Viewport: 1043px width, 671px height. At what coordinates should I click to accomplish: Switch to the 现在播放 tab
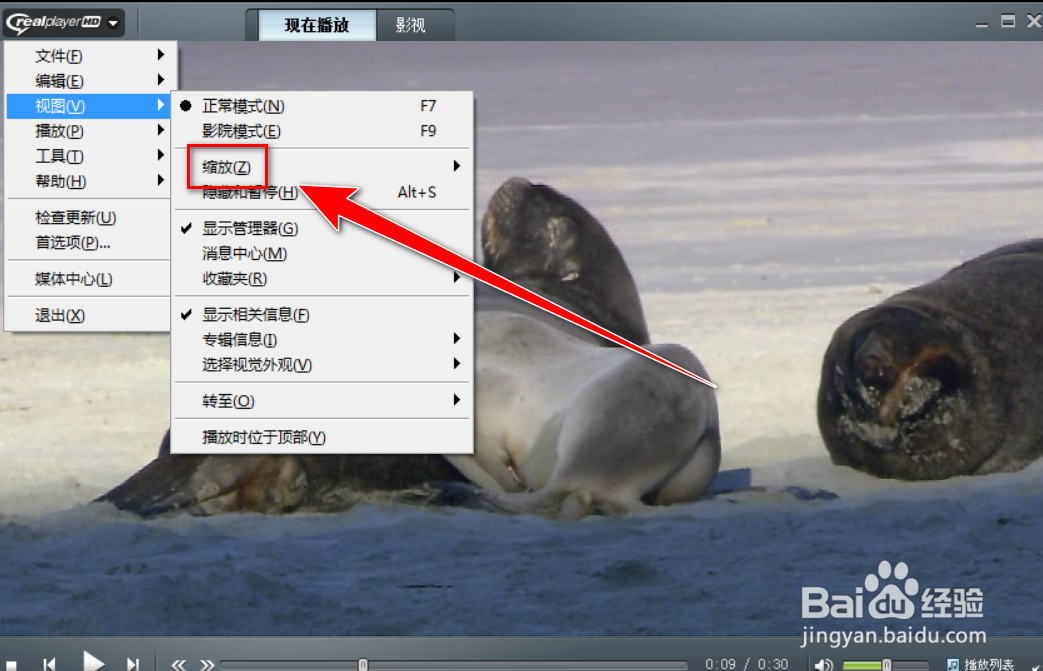(317, 25)
